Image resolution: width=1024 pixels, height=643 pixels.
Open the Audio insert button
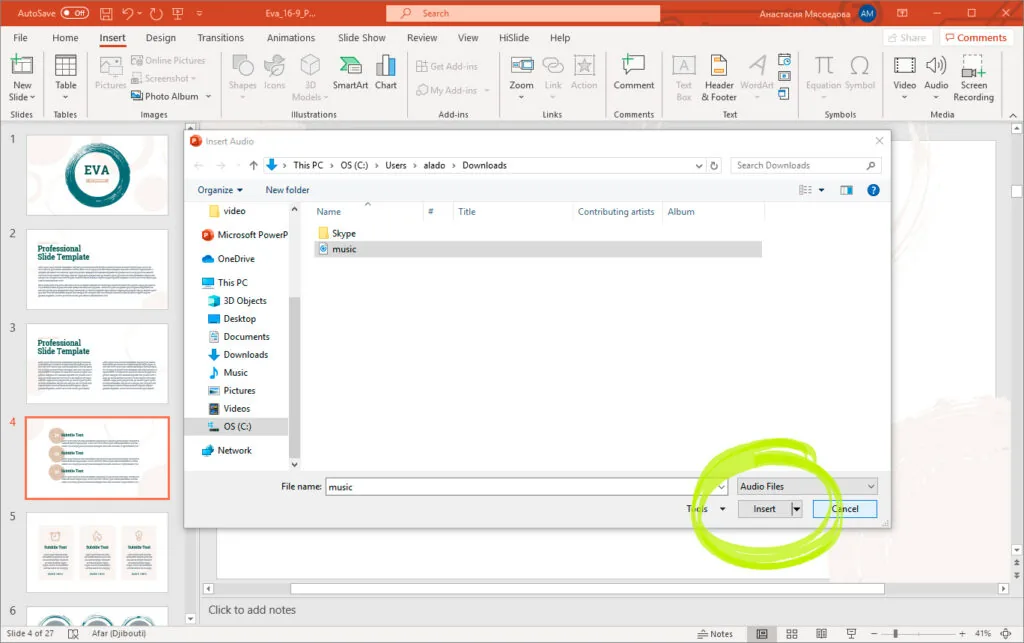[x=936, y=77]
